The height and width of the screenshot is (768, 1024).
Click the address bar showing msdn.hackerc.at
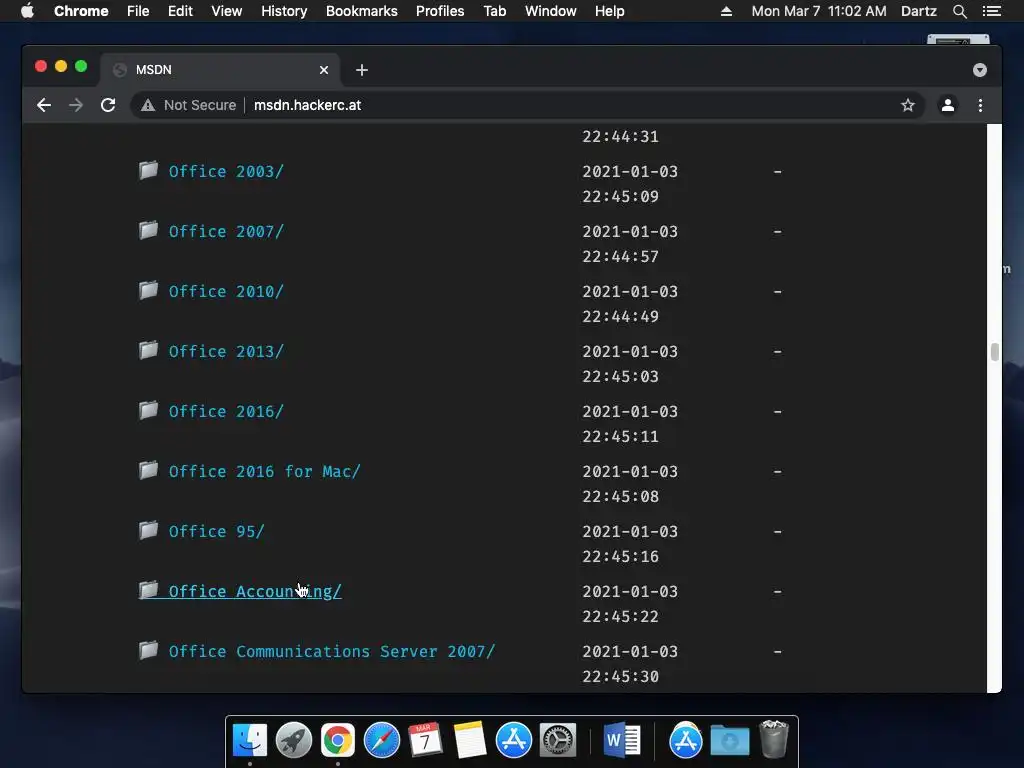[528, 105]
